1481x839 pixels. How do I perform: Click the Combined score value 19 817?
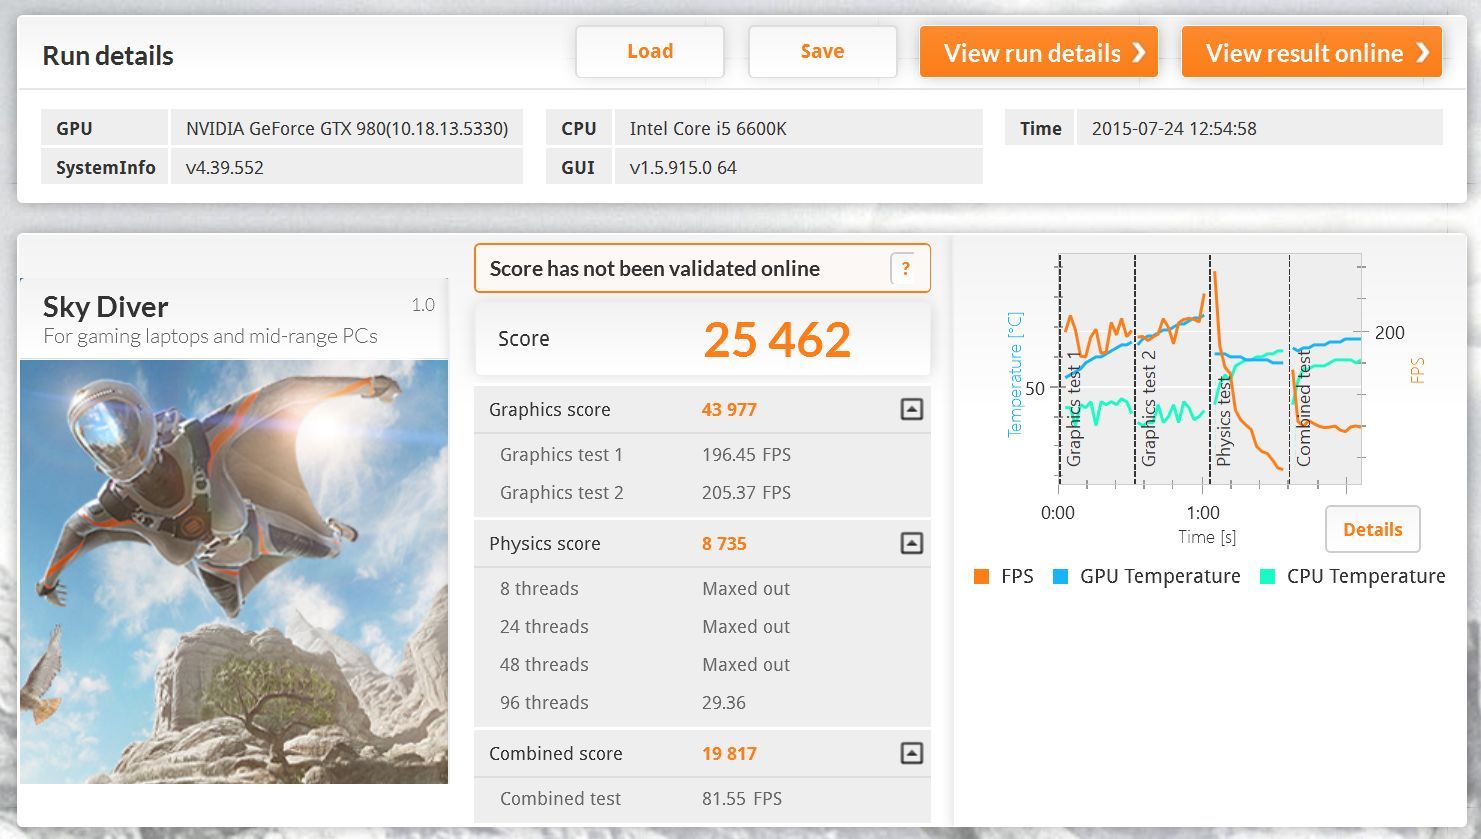(729, 754)
